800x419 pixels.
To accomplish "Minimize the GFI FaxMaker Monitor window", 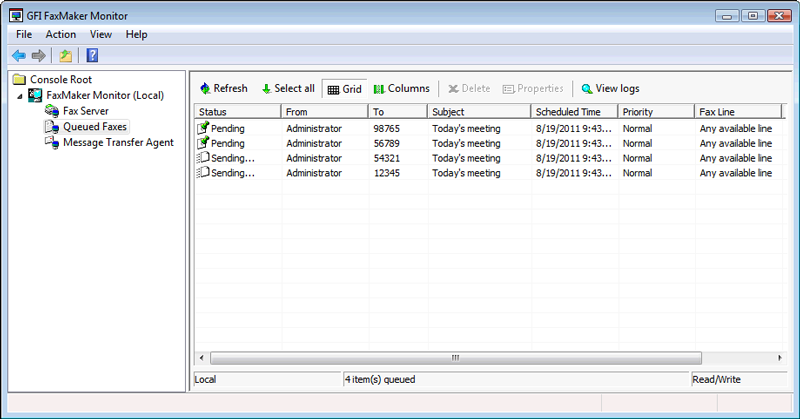I will (x=727, y=16).
